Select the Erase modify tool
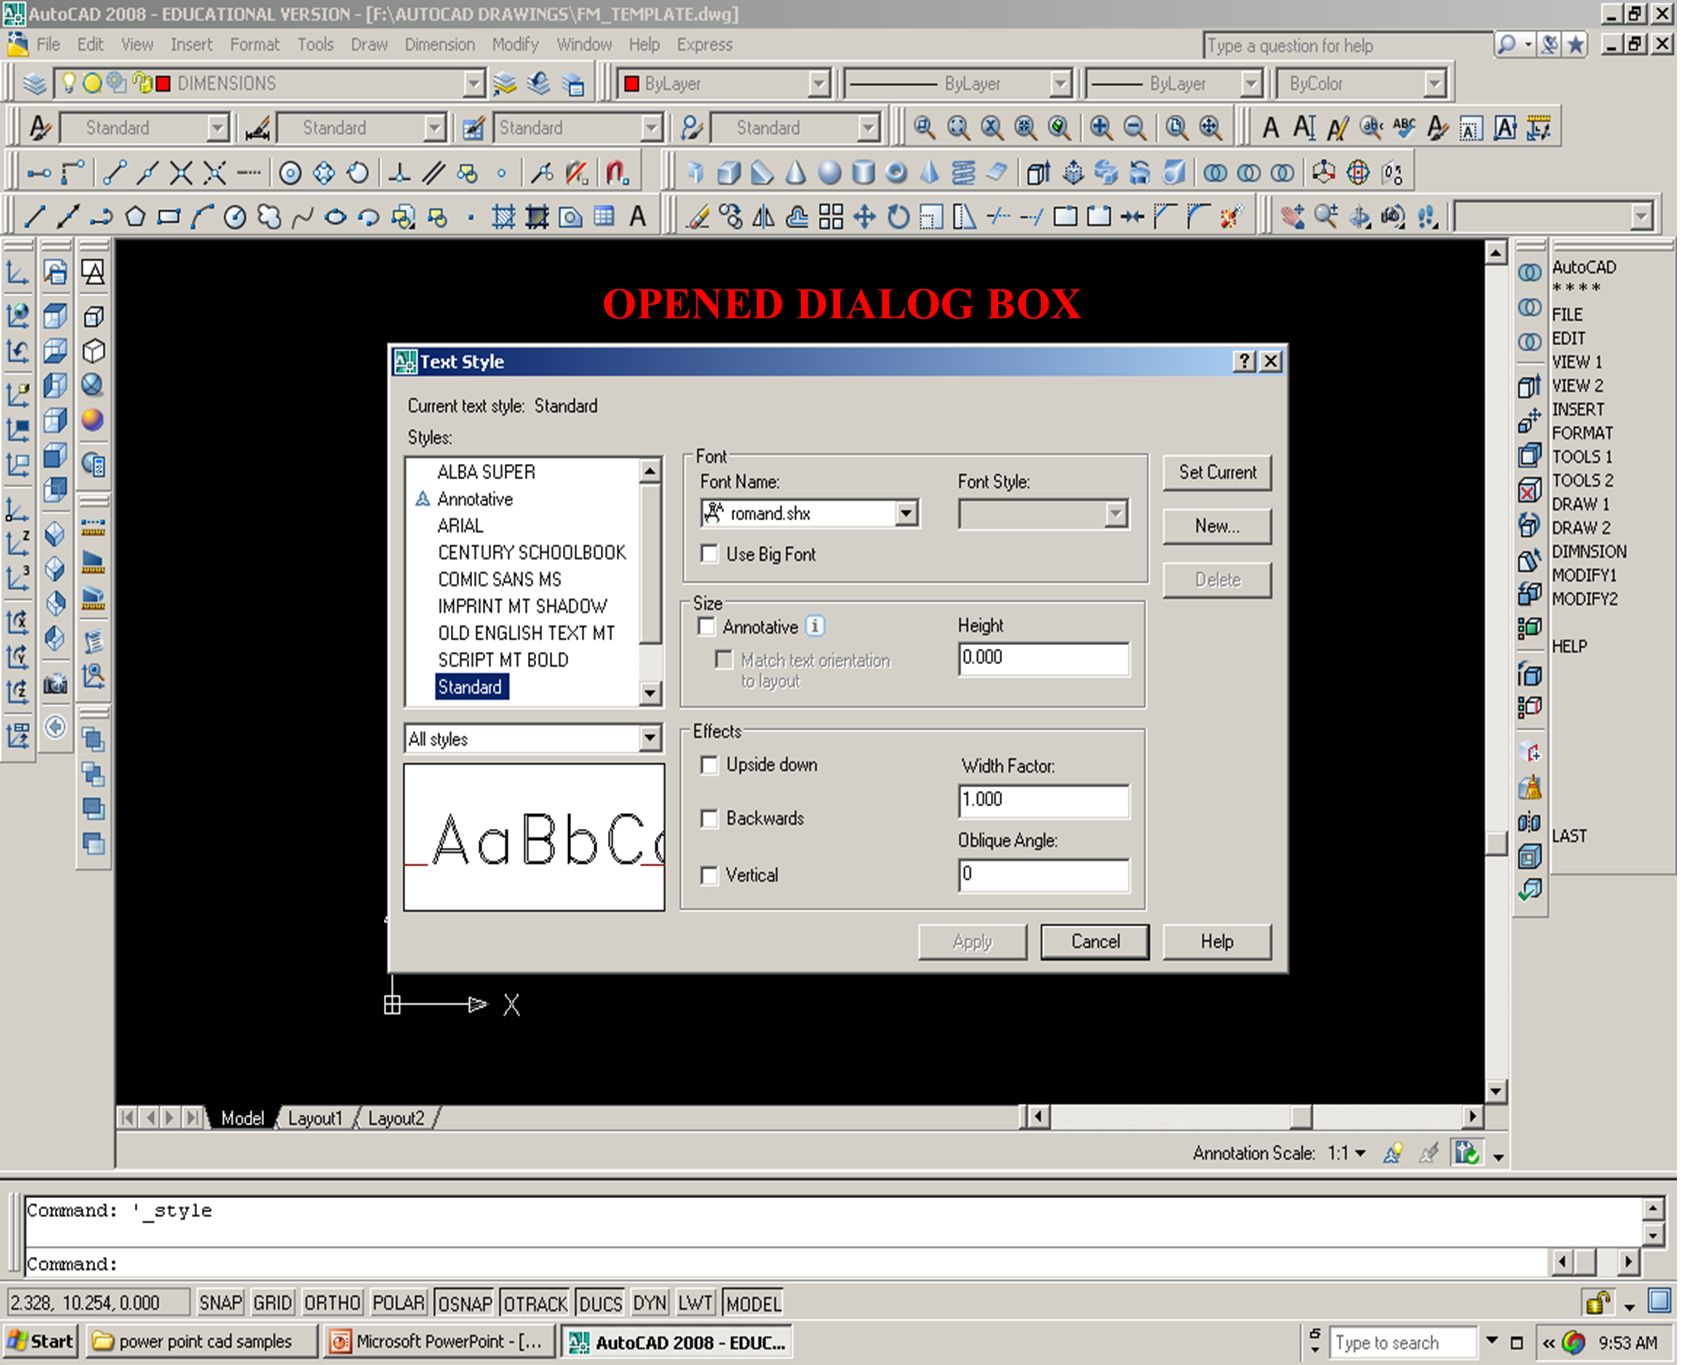The height and width of the screenshot is (1365, 1706). [698, 216]
